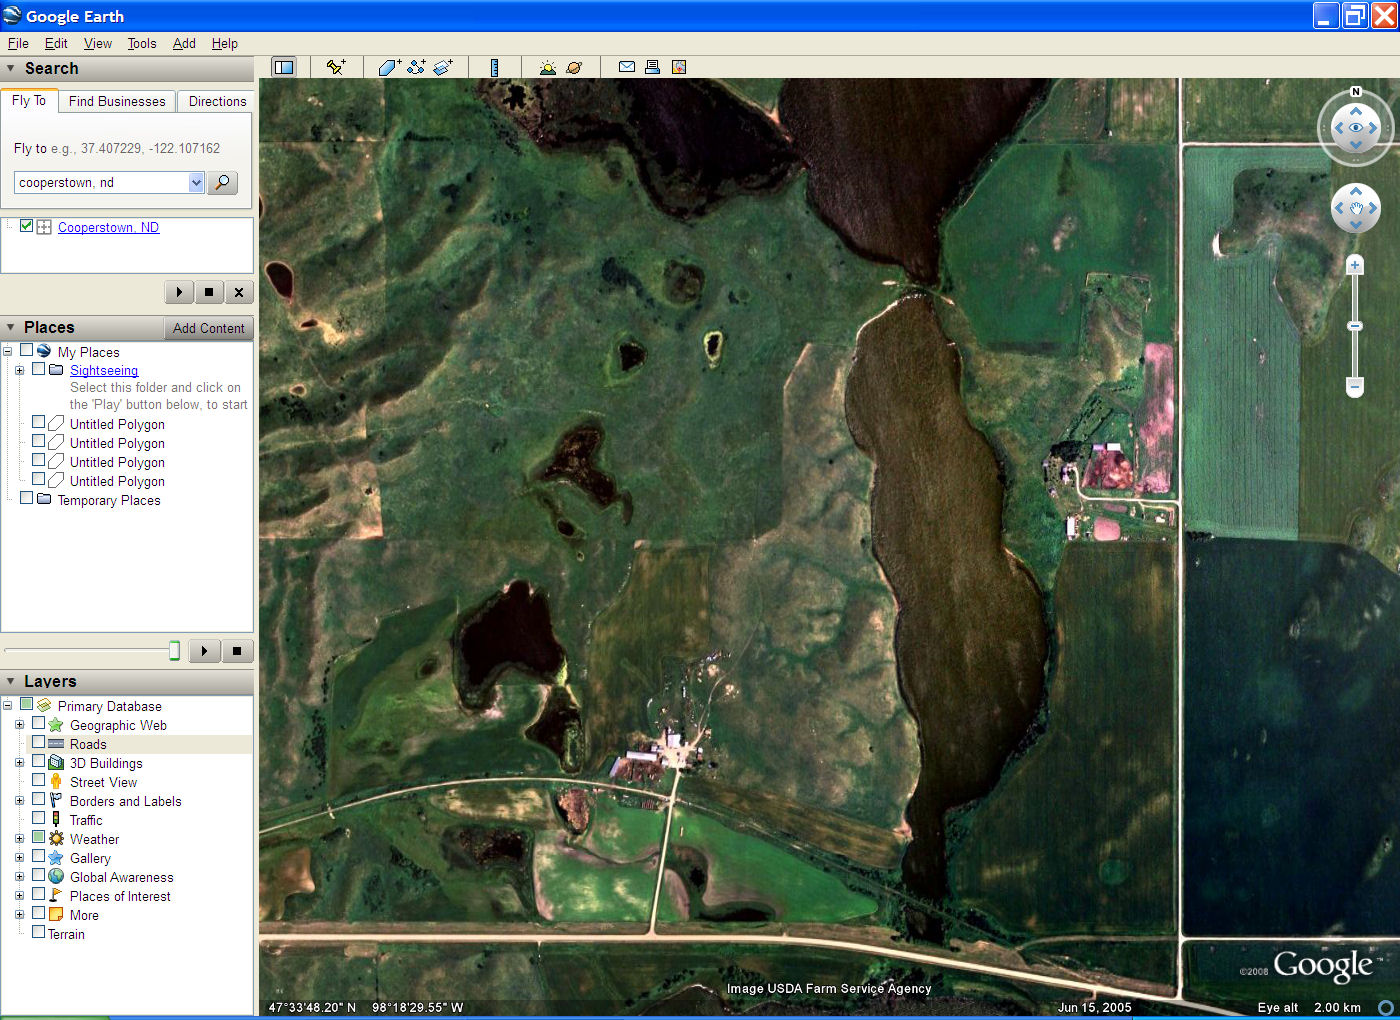Click the eye Look joystick center
Image resolution: width=1400 pixels, height=1020 pixels.
coord(1356,128)
